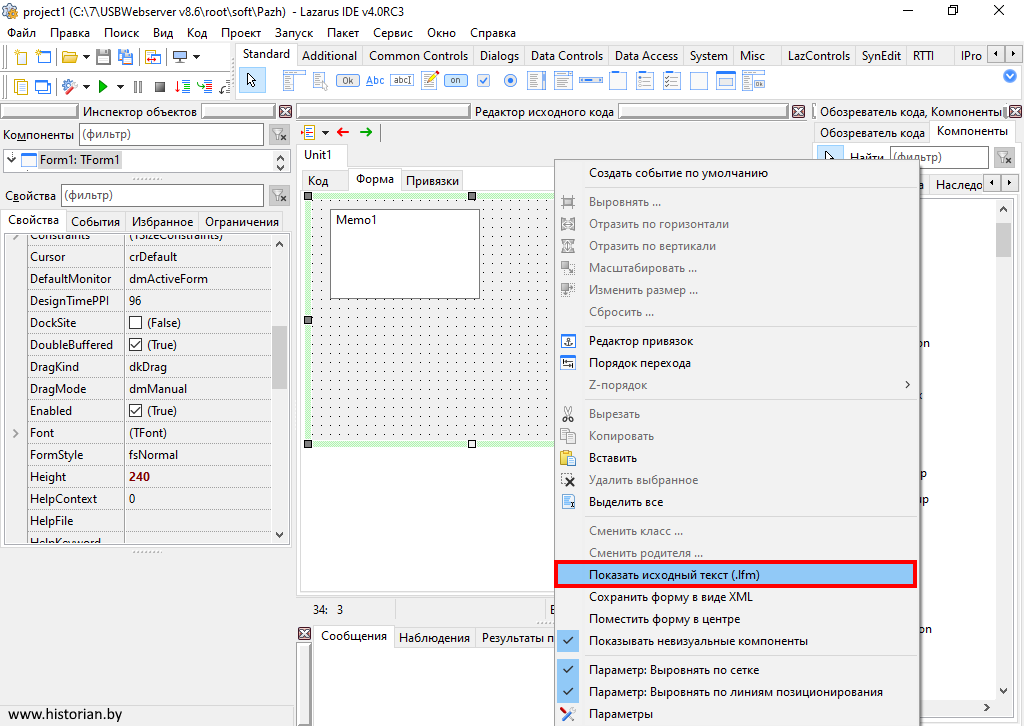Toggle the Enabled property checkbox
This screenshot has width=1024, height=726.
(x=136, y=411)
